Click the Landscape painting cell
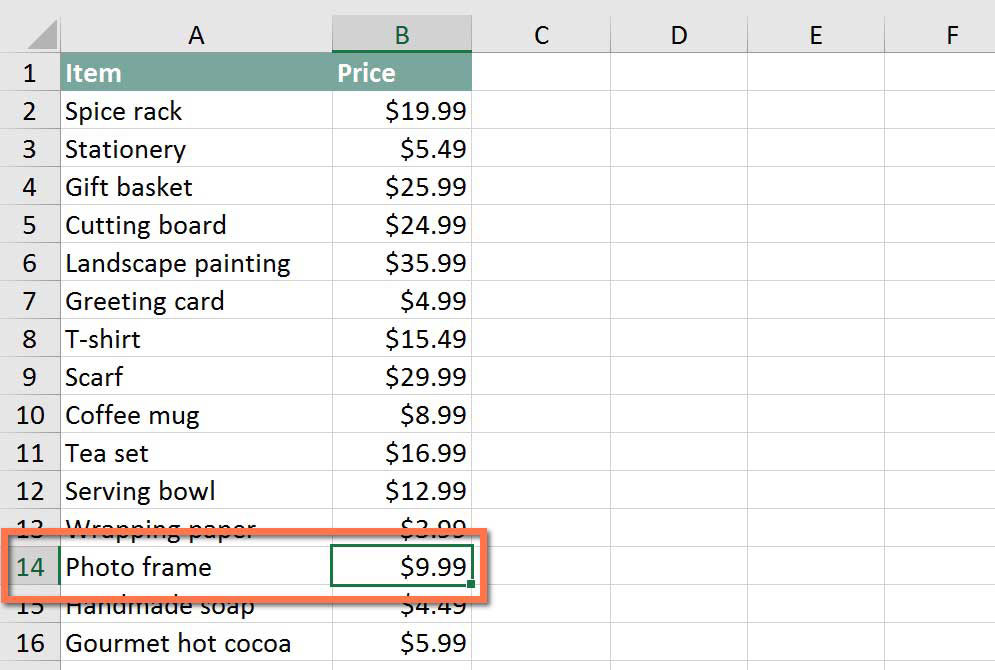 [196, 263]
